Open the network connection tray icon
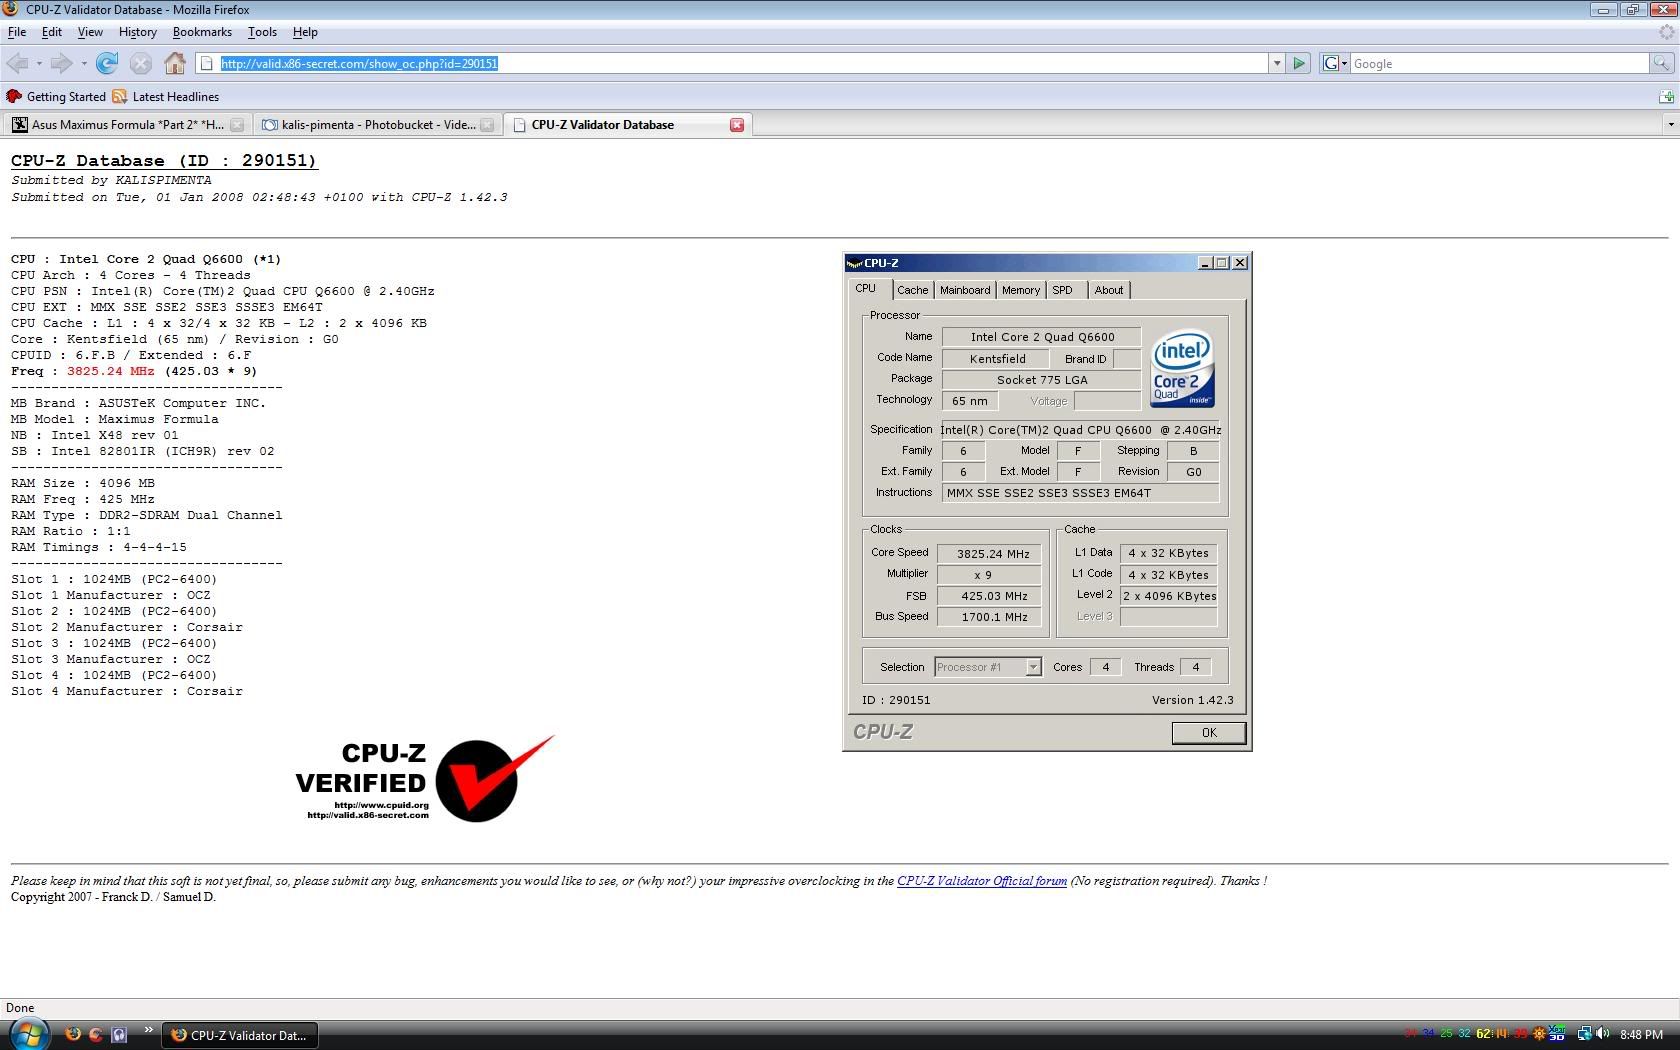The image size is (1680, 1050). tap(1584, 1034)
